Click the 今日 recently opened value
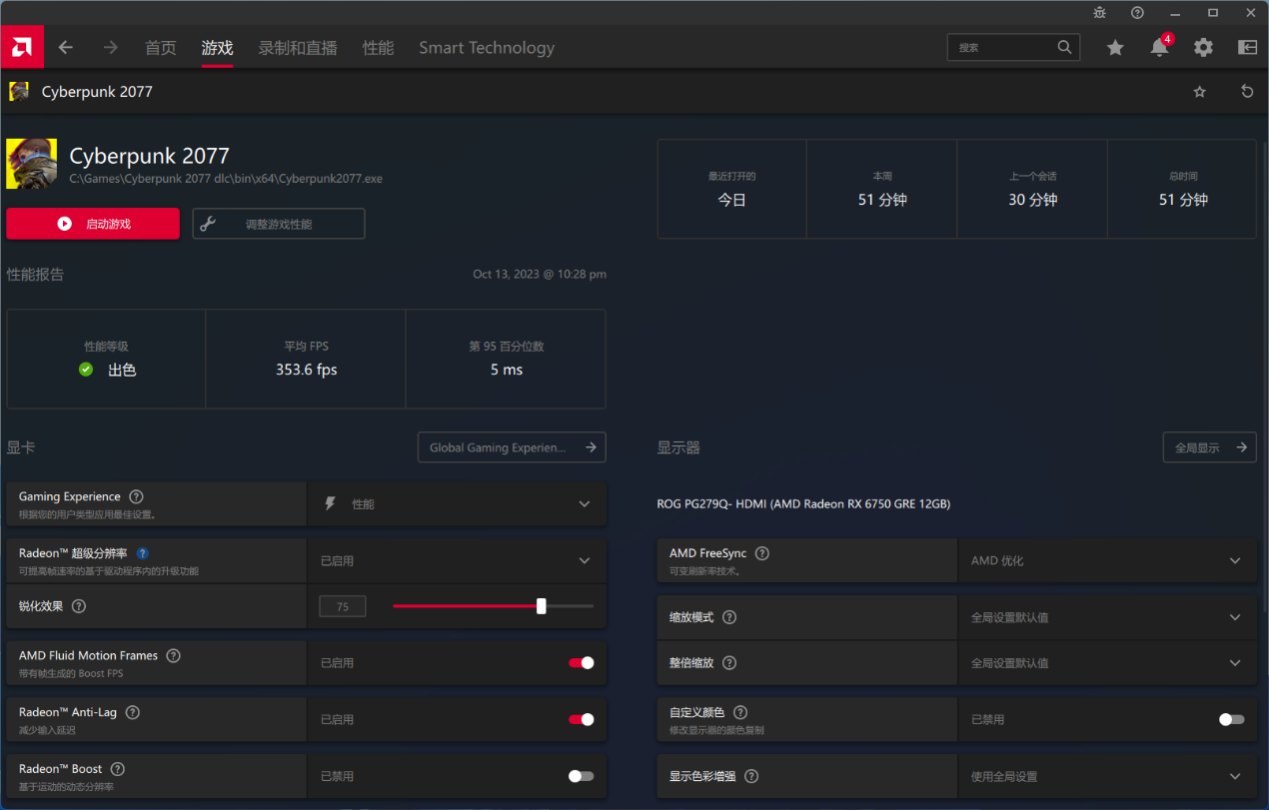 click(732, 200)
